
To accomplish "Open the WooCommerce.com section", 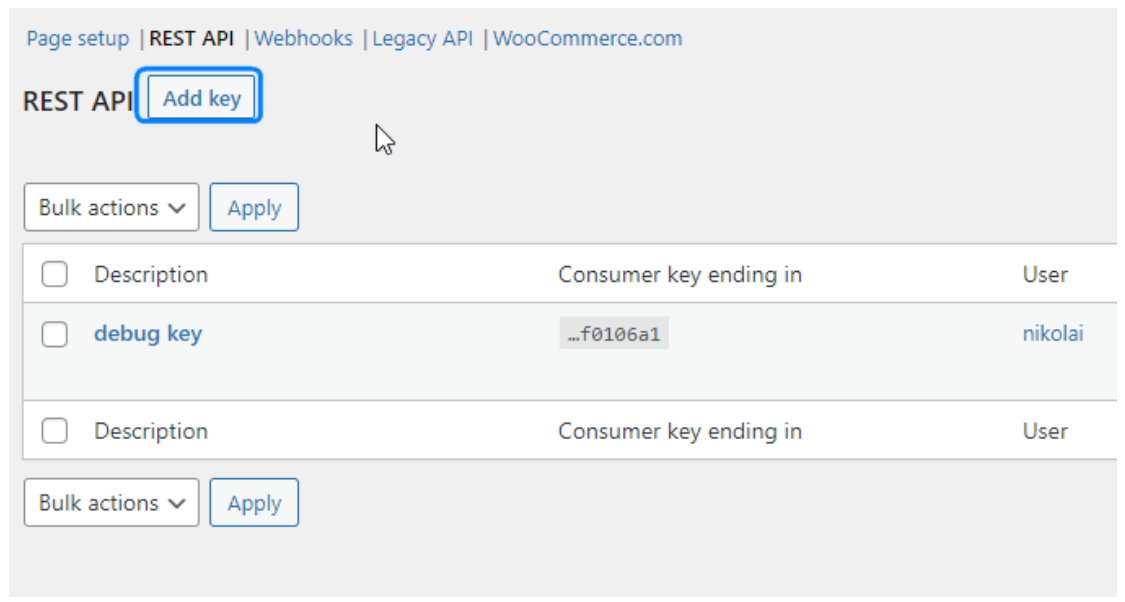I will (x=587, y=39).
